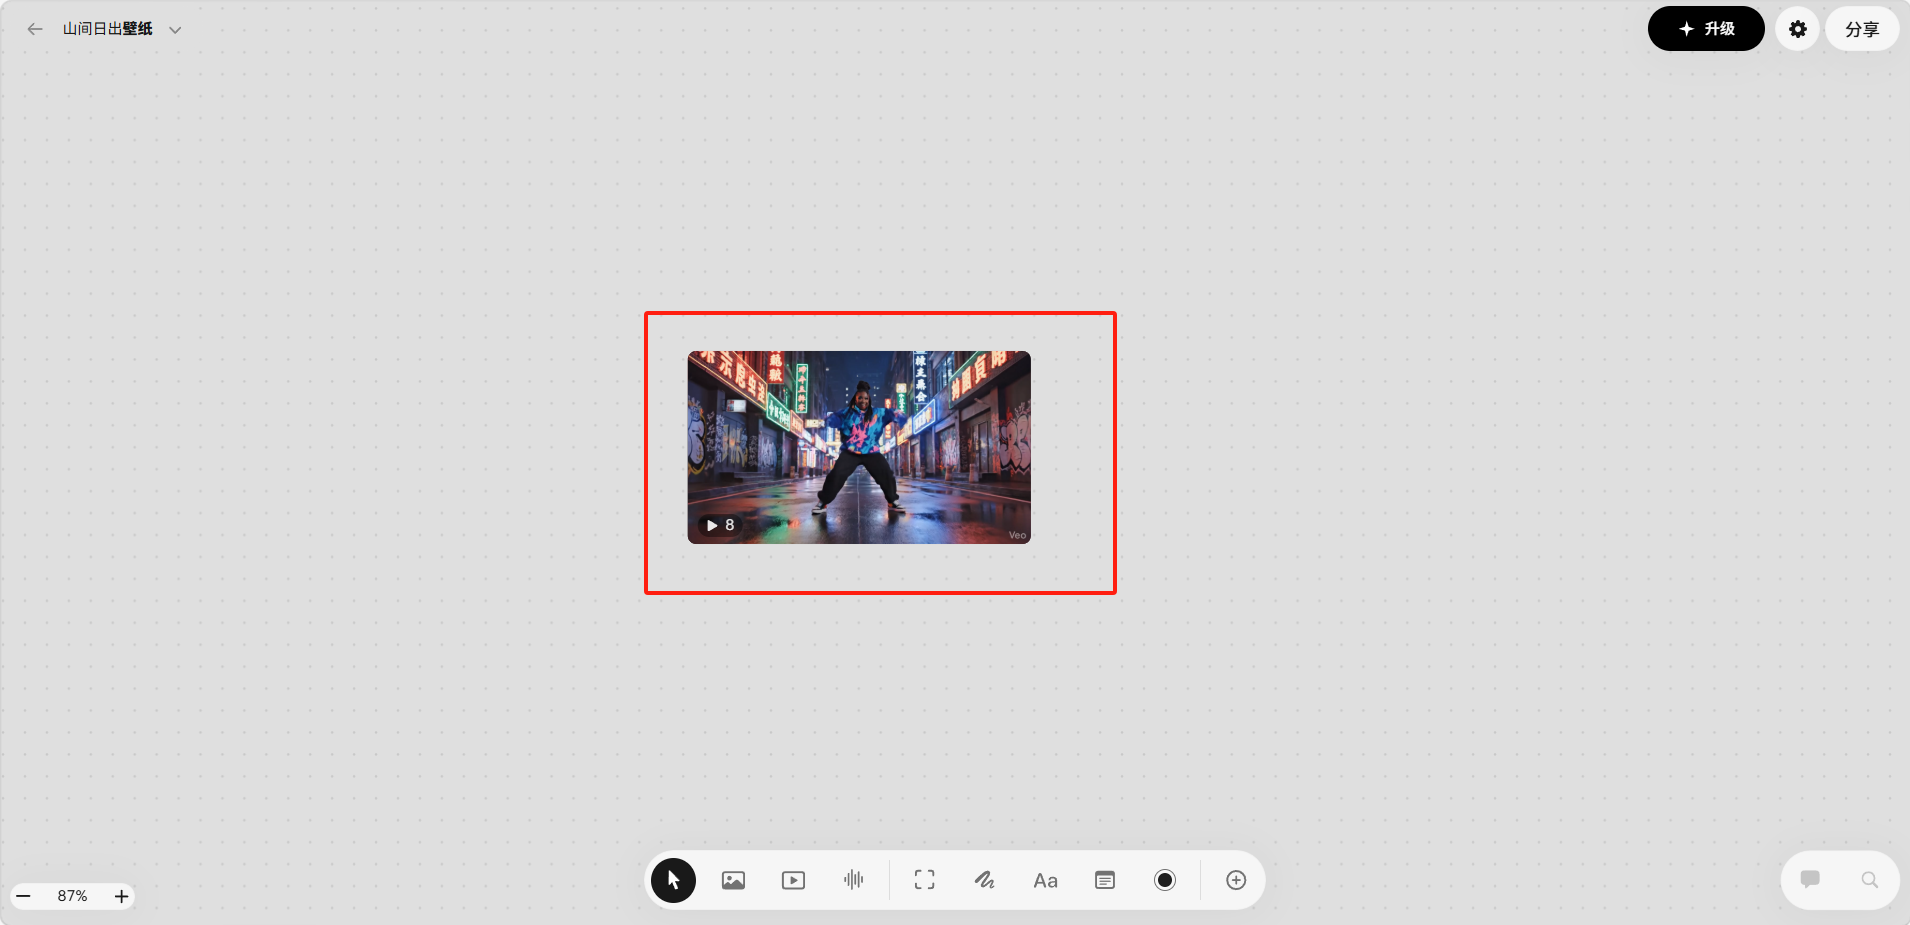
Task: Click the 分享 share button
Action: tap(1861, 29)
